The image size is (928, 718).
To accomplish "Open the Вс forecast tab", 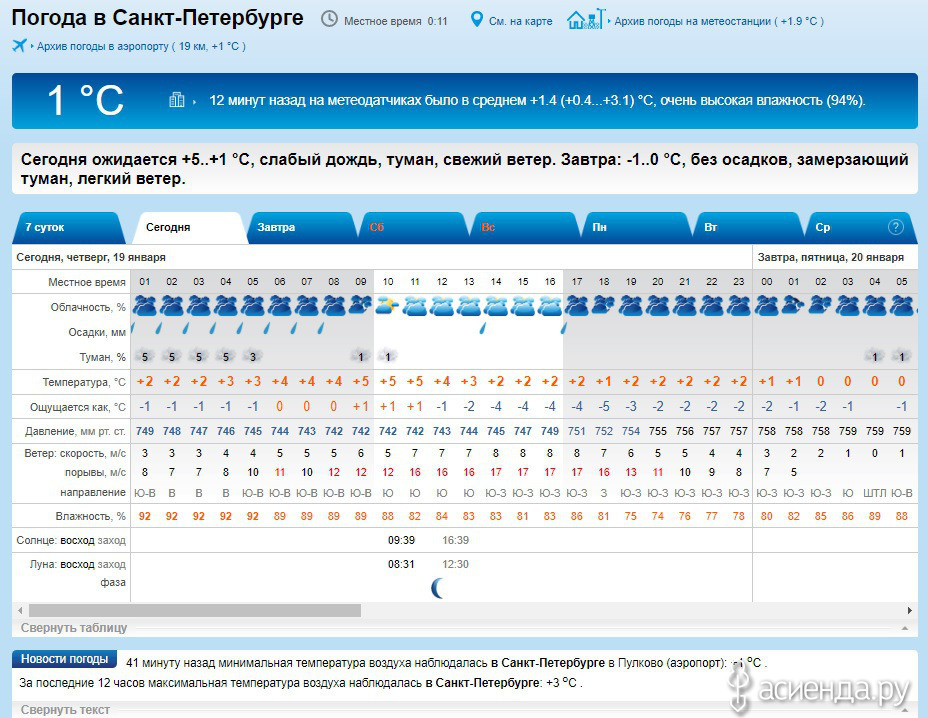I will pos(524,227).
